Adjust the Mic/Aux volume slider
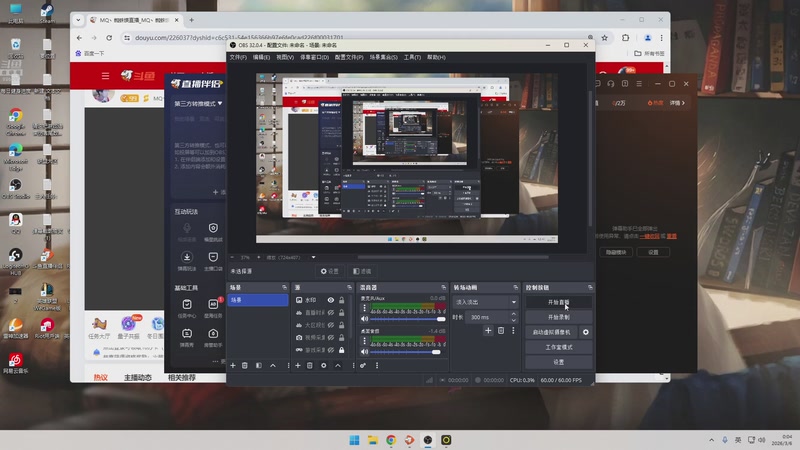Viewport: 800px width, 450px height. click(408, 319)
